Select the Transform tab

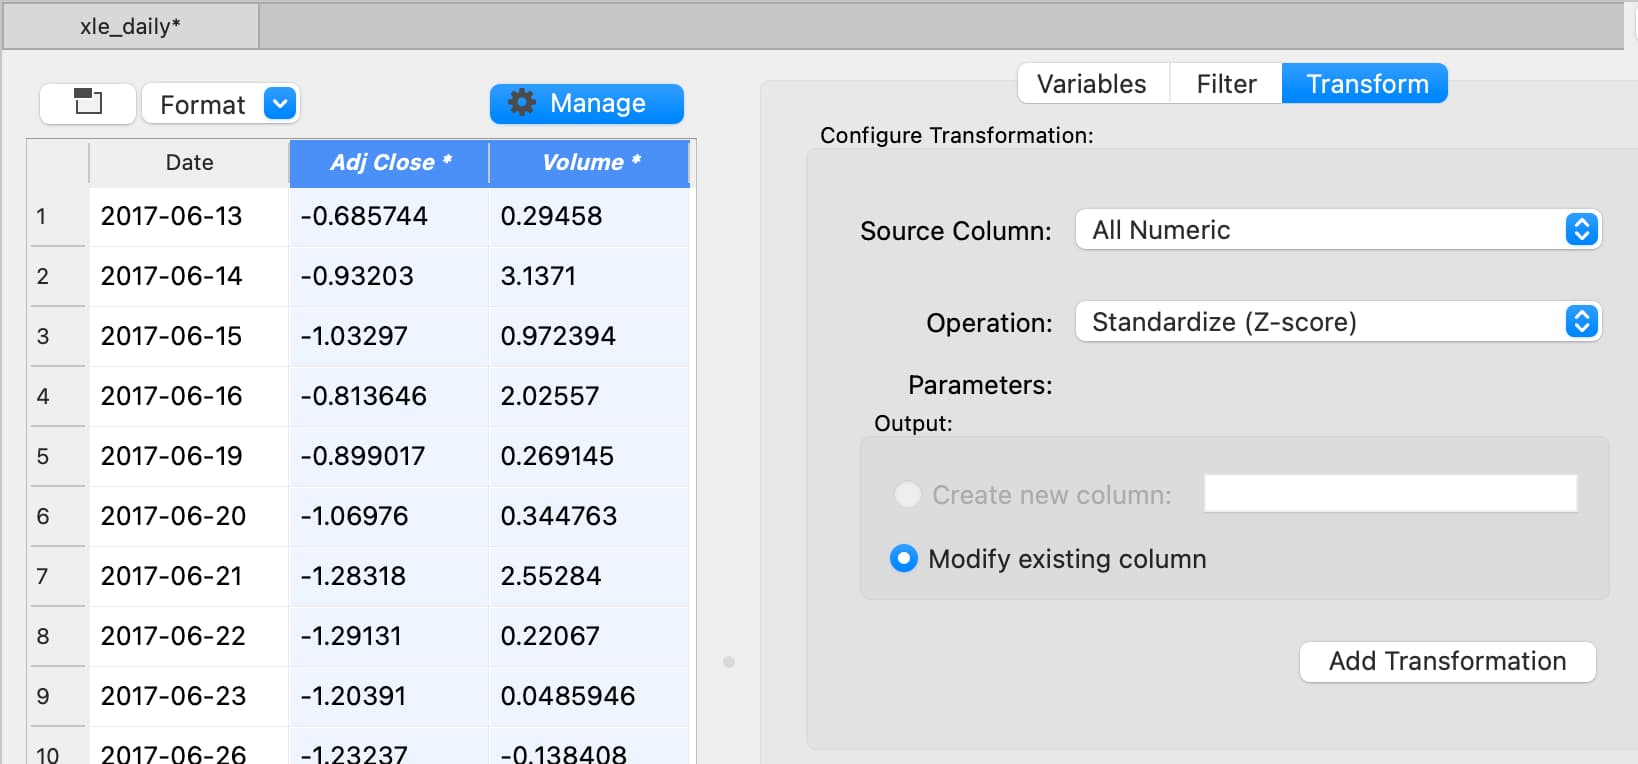(x=1366, y=84)
